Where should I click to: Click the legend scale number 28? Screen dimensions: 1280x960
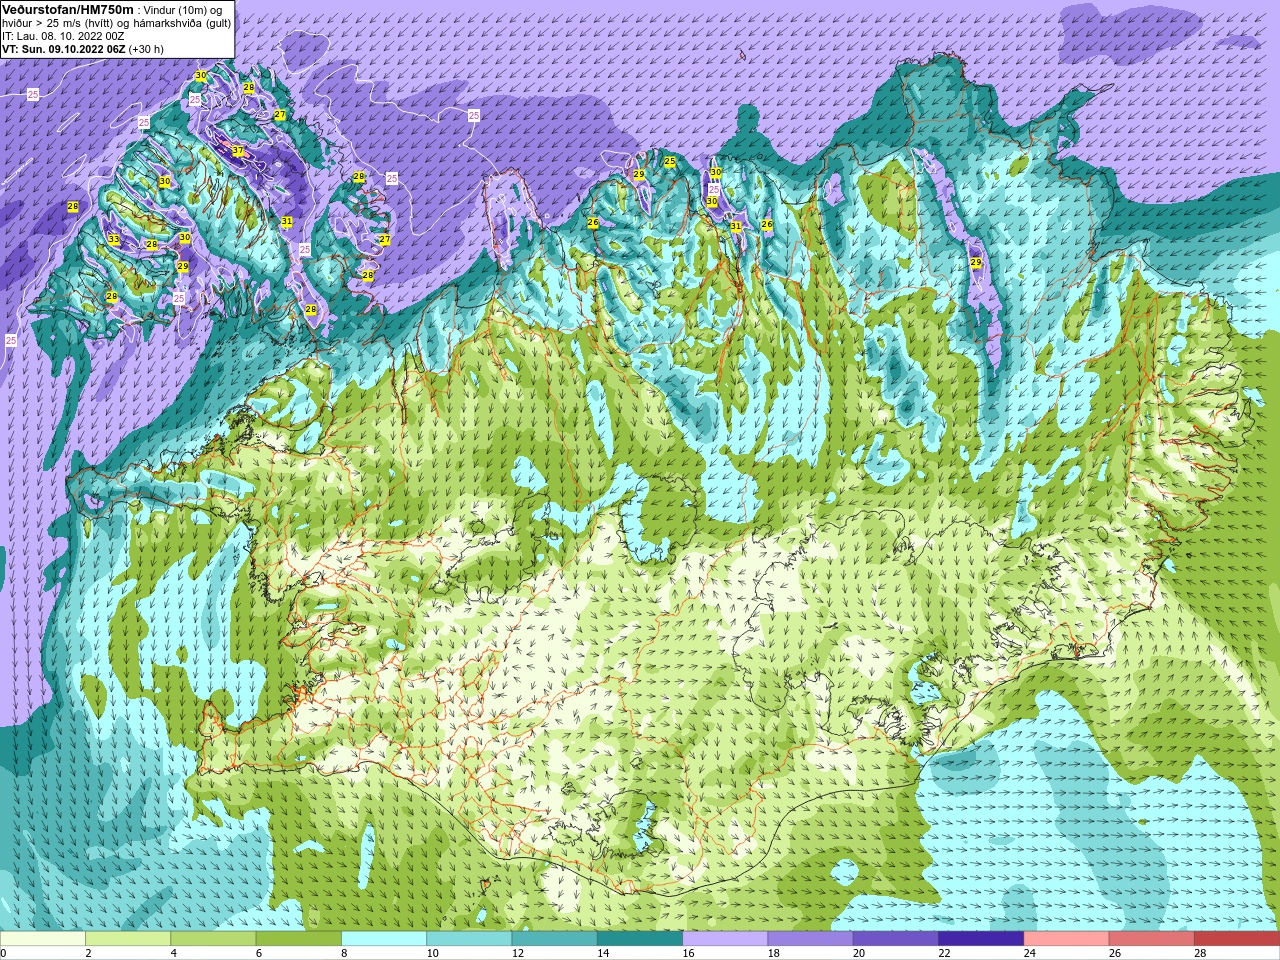click(x=1201, y=953)
